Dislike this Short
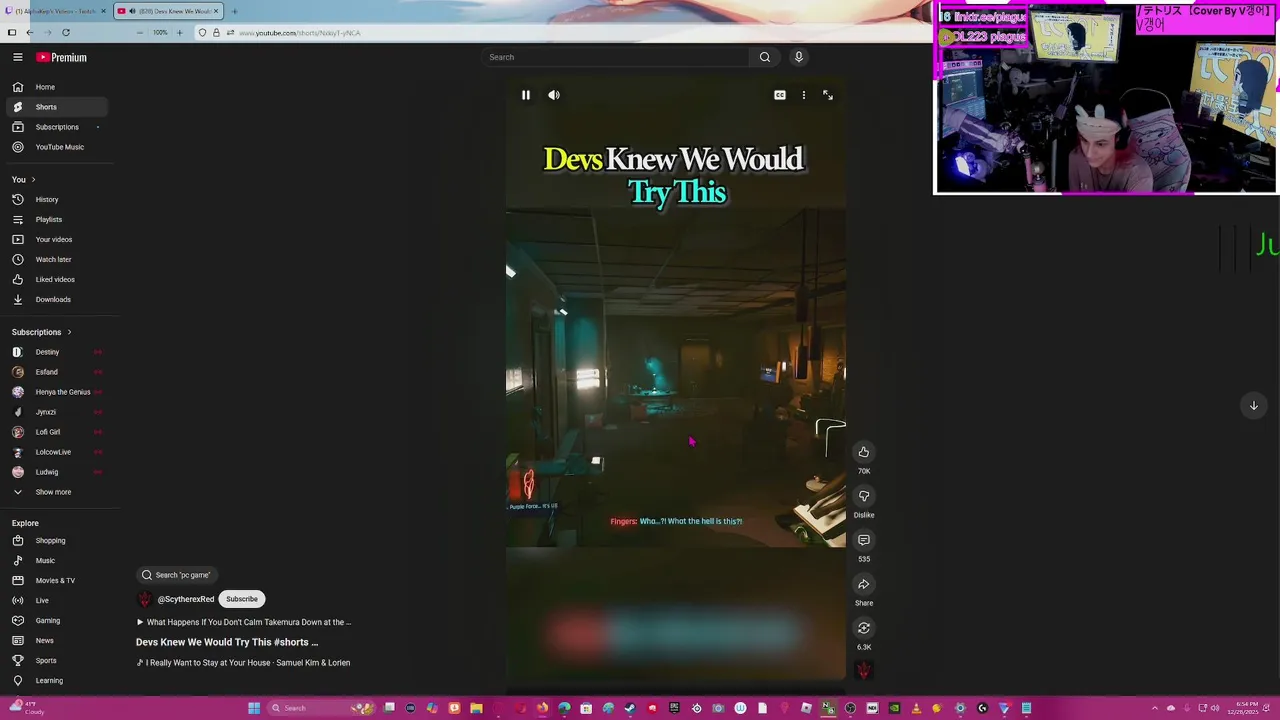Image resolution: width=1280 pixels, height=720 pixels. pyautogui.click(x=864, y=496)
